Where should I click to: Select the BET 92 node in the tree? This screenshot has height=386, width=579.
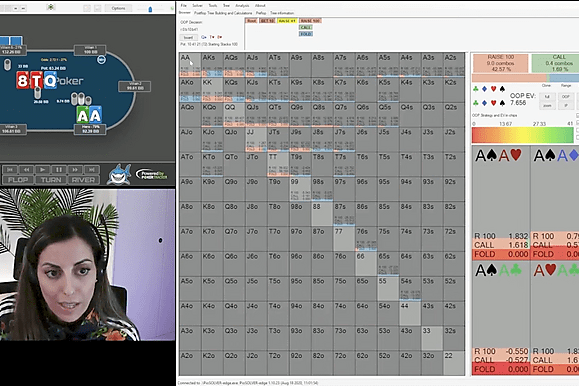click(267, 21)
